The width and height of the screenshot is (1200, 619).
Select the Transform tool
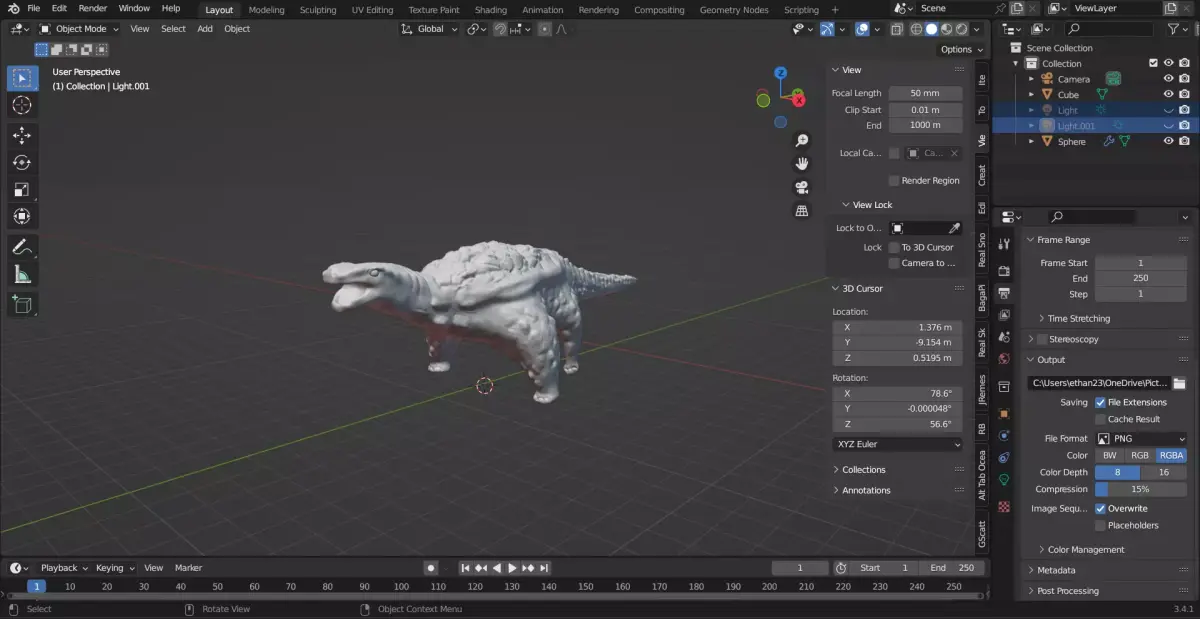[22, 216]
